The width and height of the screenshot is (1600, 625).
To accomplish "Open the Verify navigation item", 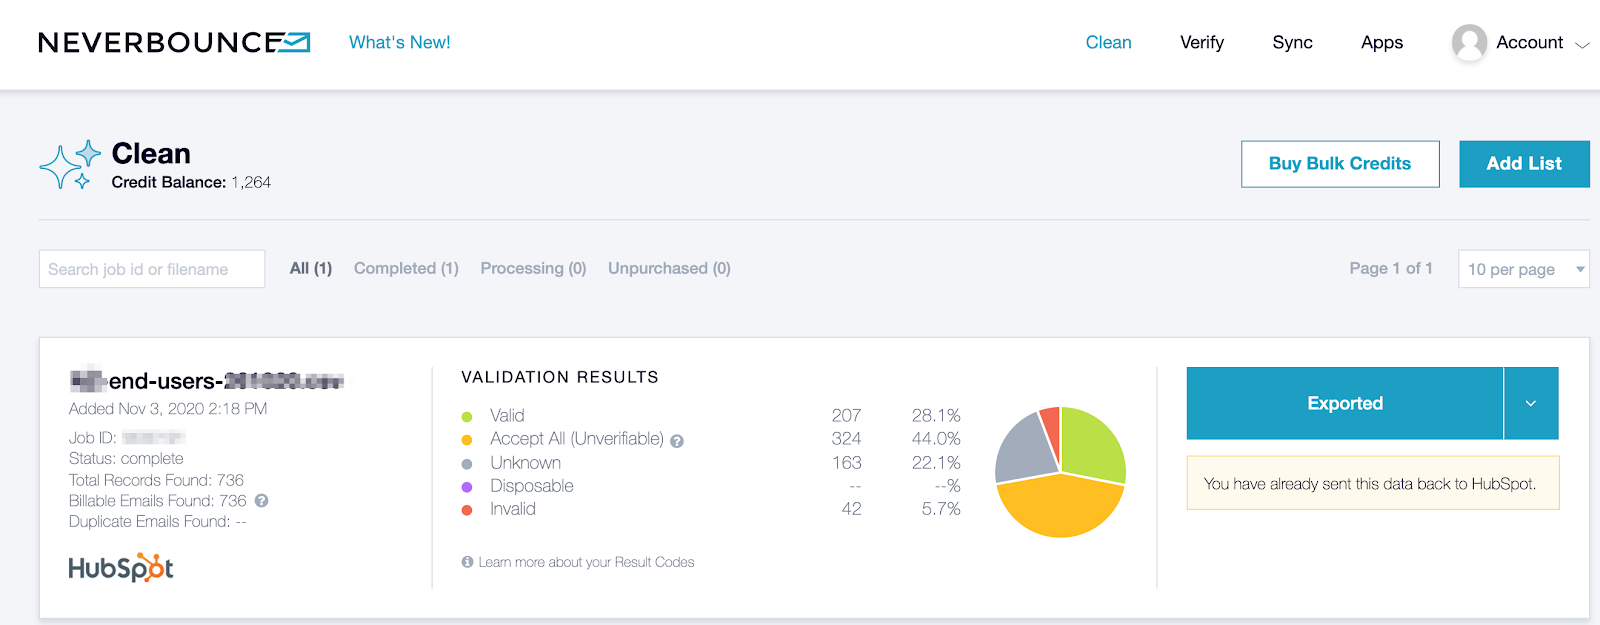I will 1201,42.
